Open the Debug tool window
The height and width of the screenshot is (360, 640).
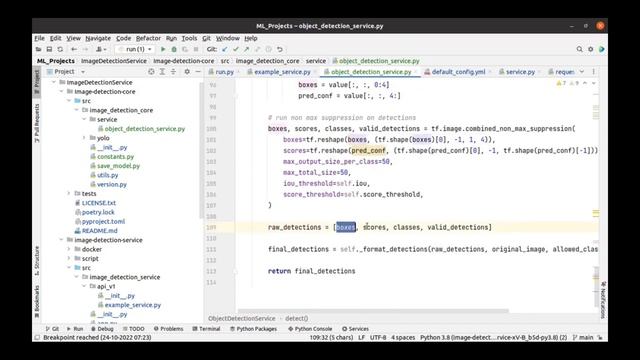[102, 329]
